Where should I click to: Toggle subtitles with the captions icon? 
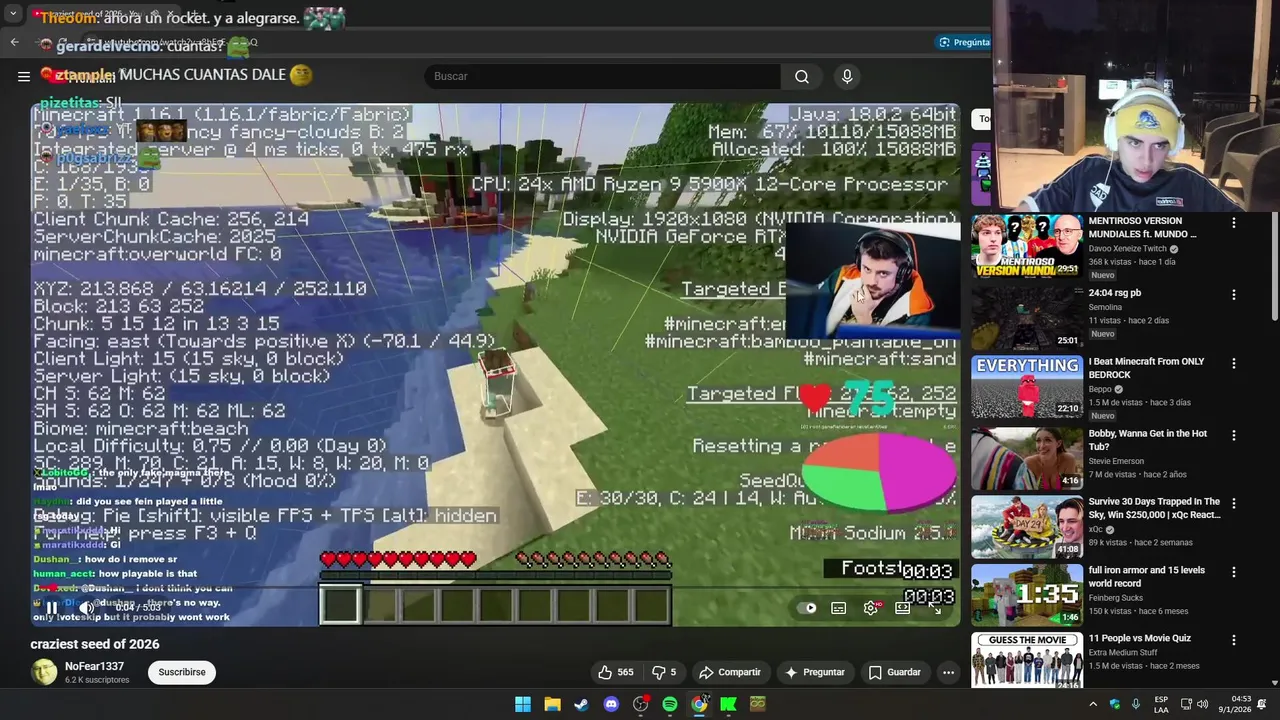pyautogui.click(x=839, y=608)
